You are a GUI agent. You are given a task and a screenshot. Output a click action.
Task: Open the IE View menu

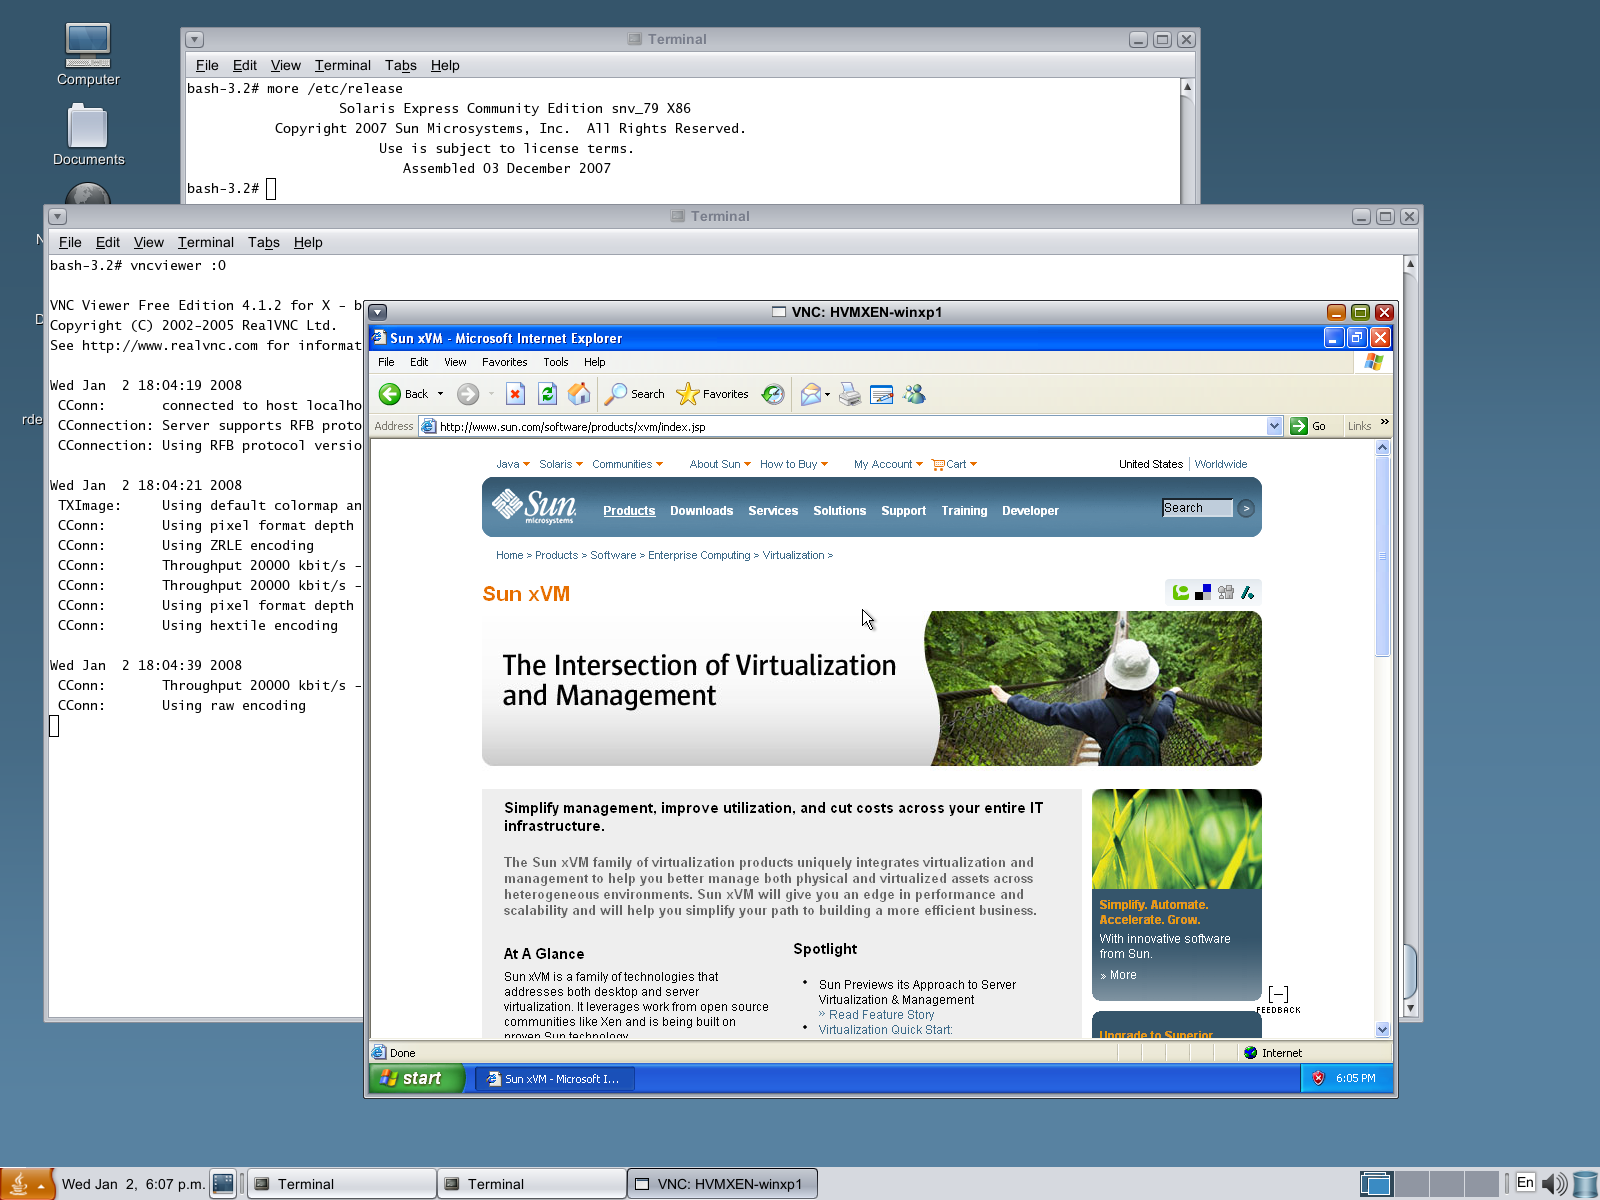455,362
